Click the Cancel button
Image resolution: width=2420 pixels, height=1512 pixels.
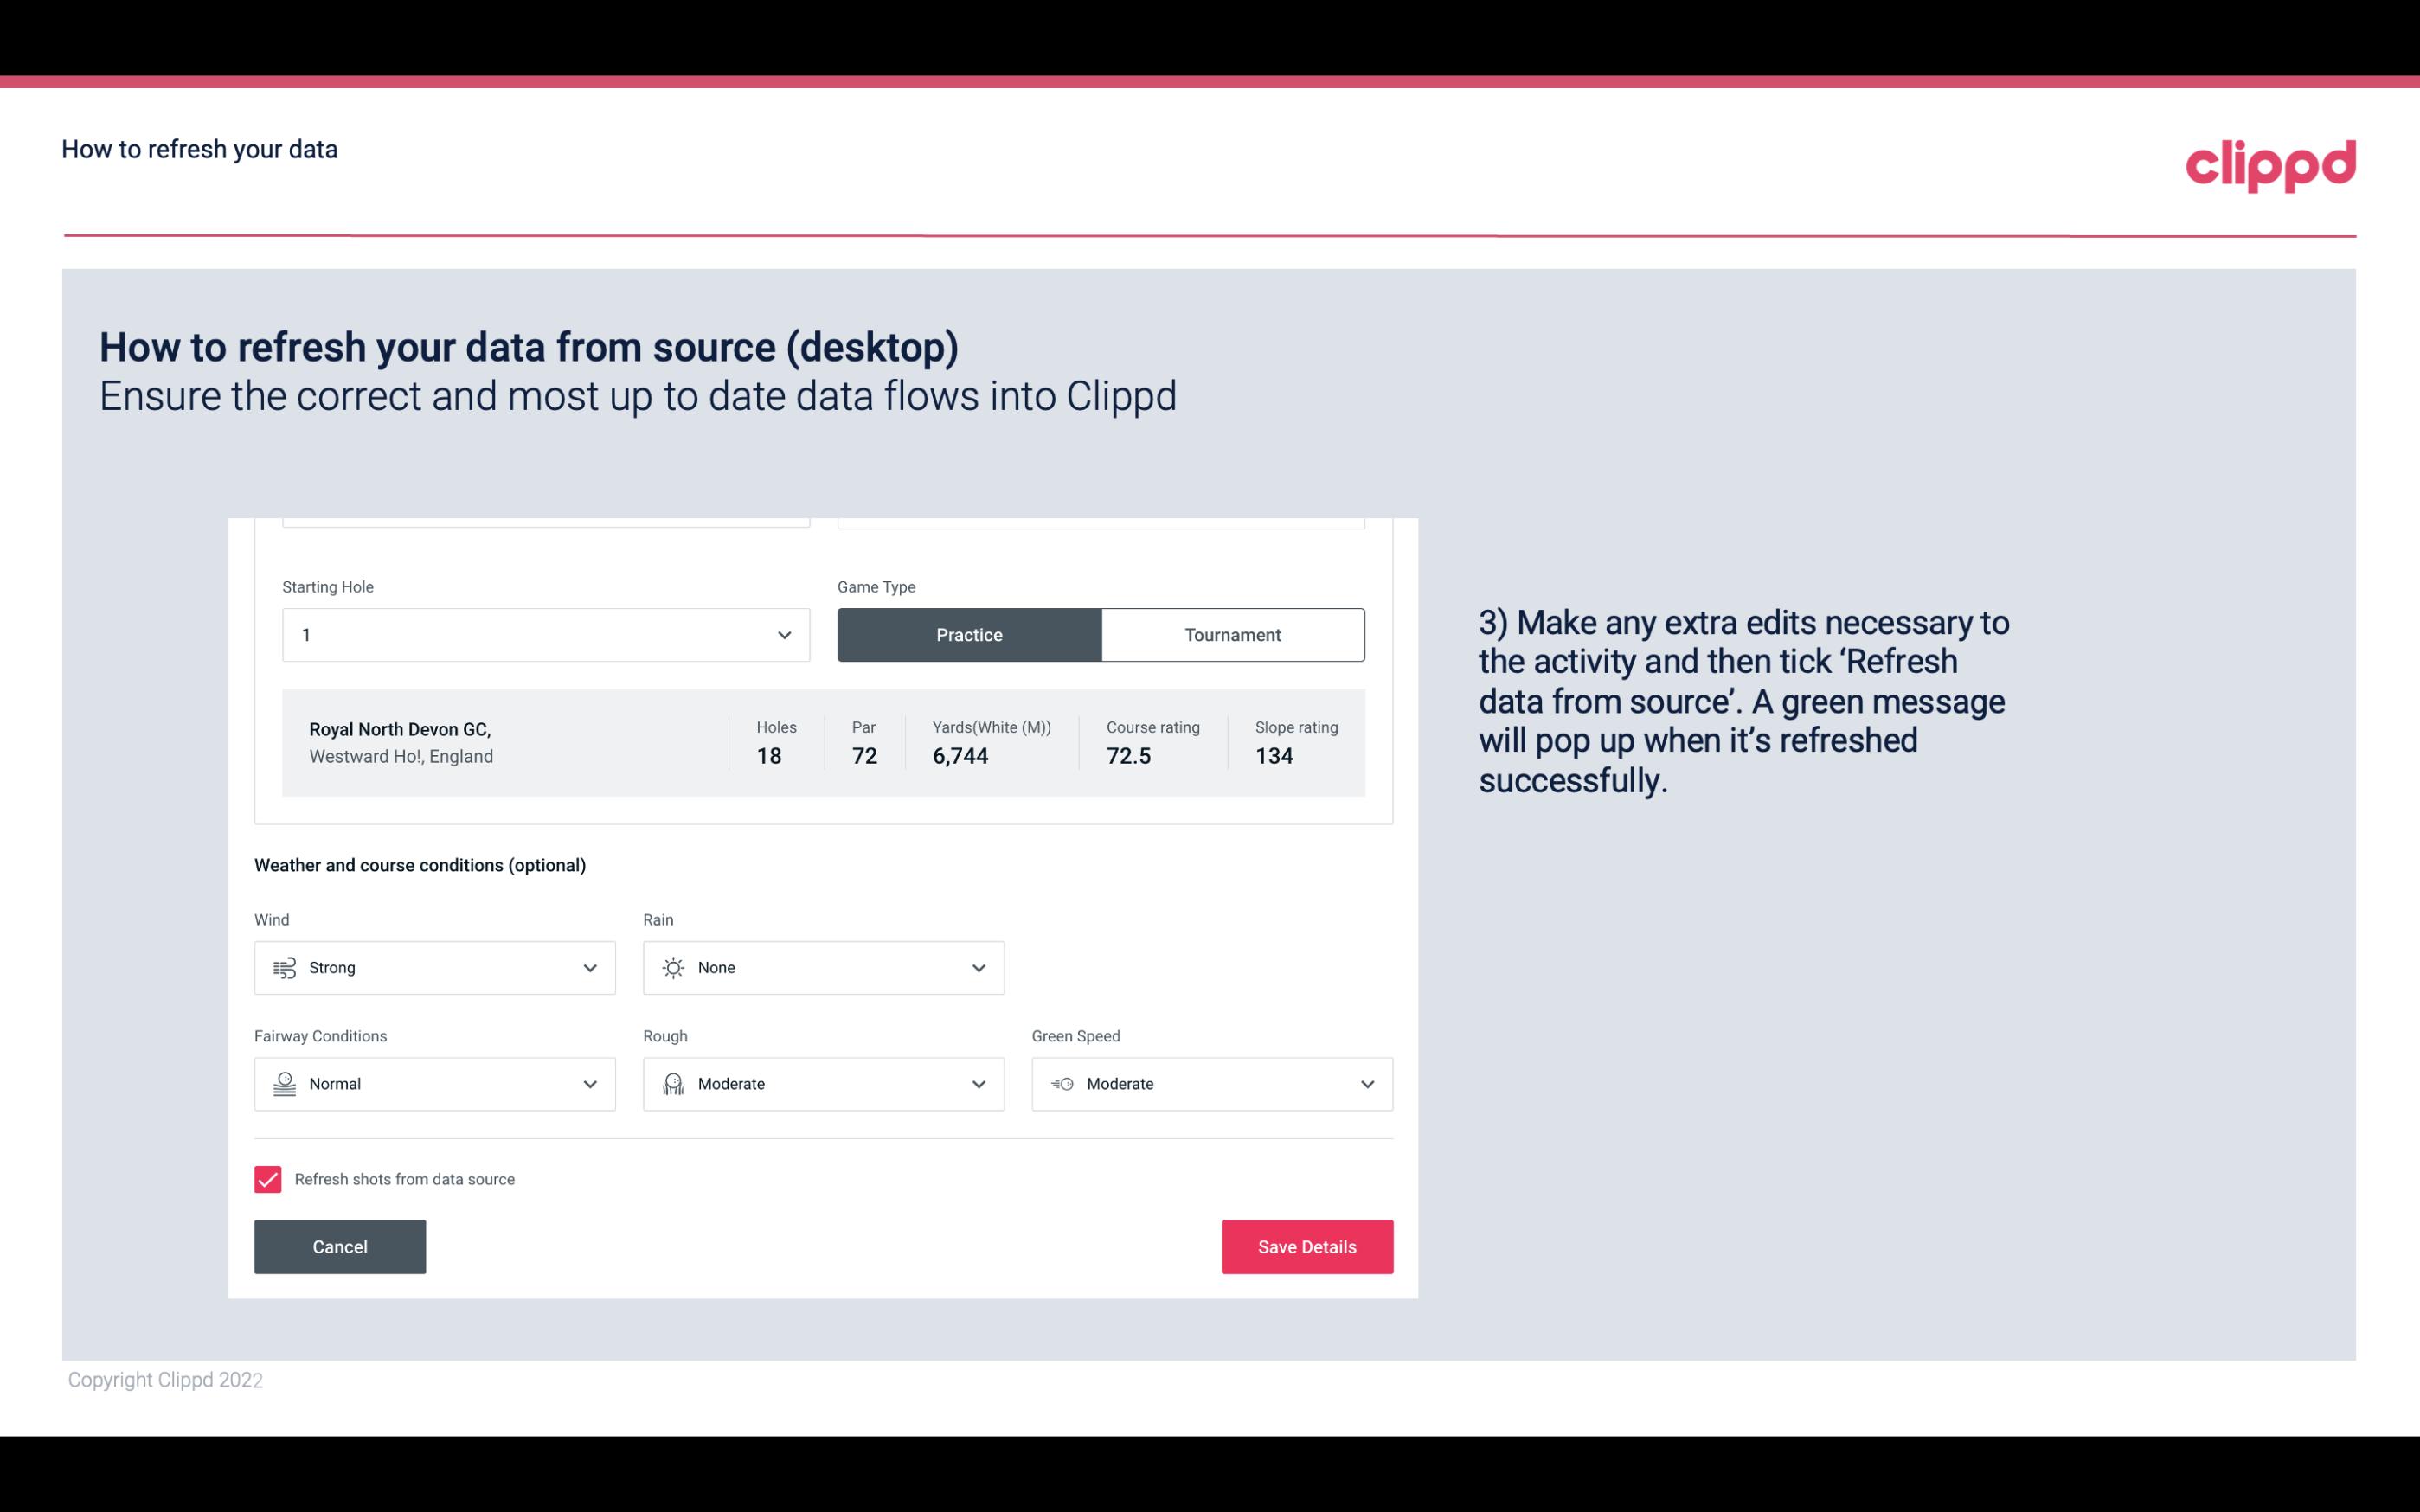(x=340, y=1246)
